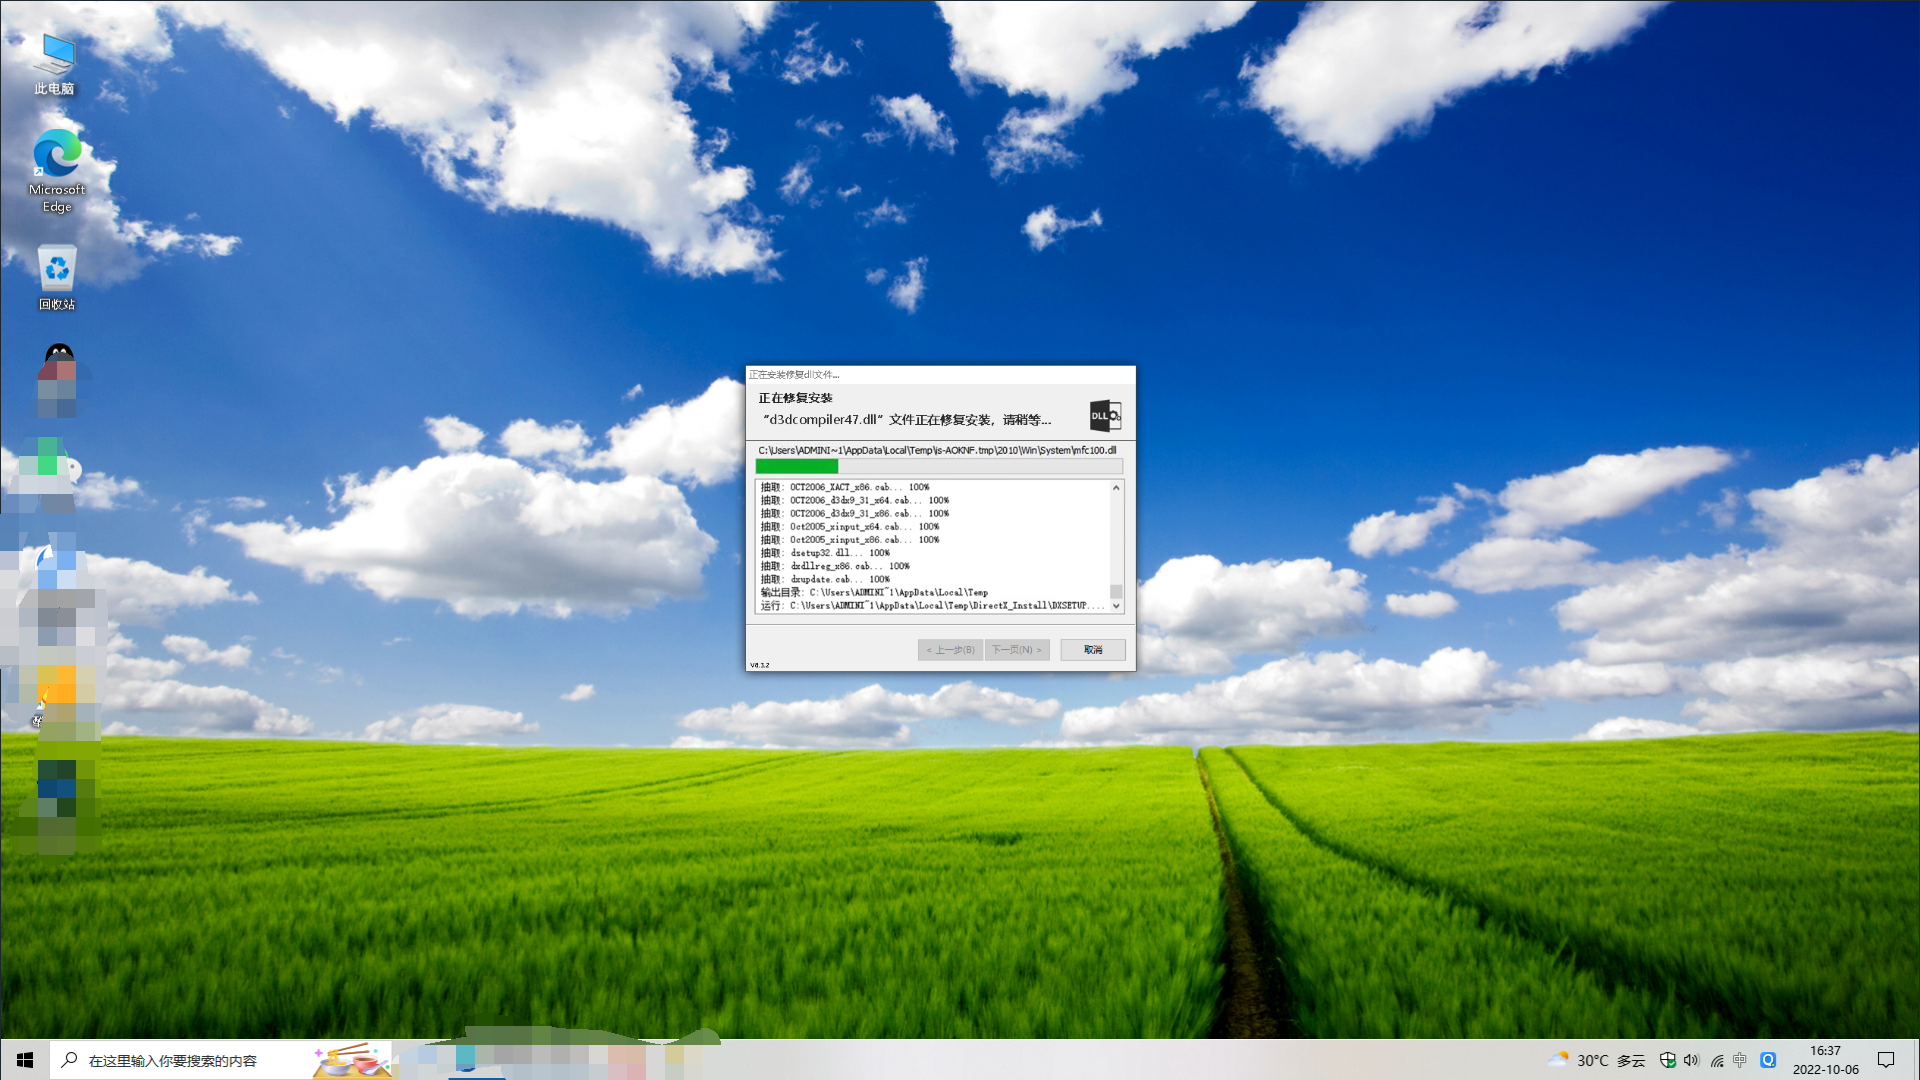The height and width of the screenshot is (1080, 1920).
Task: Click the 取消 cancel button
Action: pyautogui.click(x=1092, y=650)
